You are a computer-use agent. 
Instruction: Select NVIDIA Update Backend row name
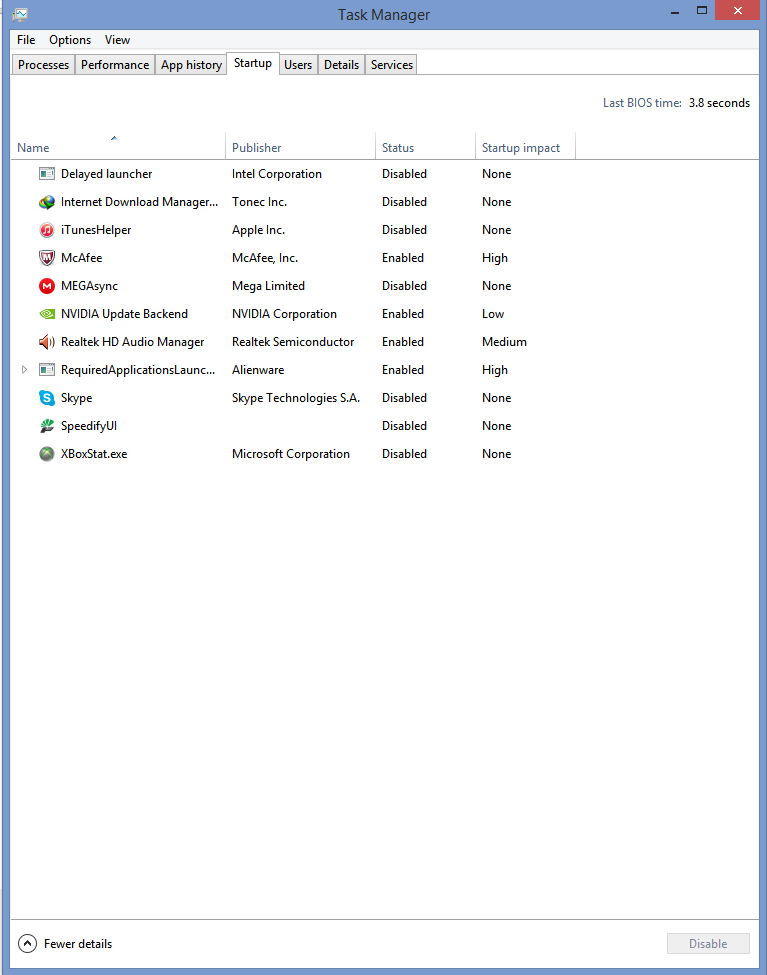pyautogui.click(x=124, y=314)
